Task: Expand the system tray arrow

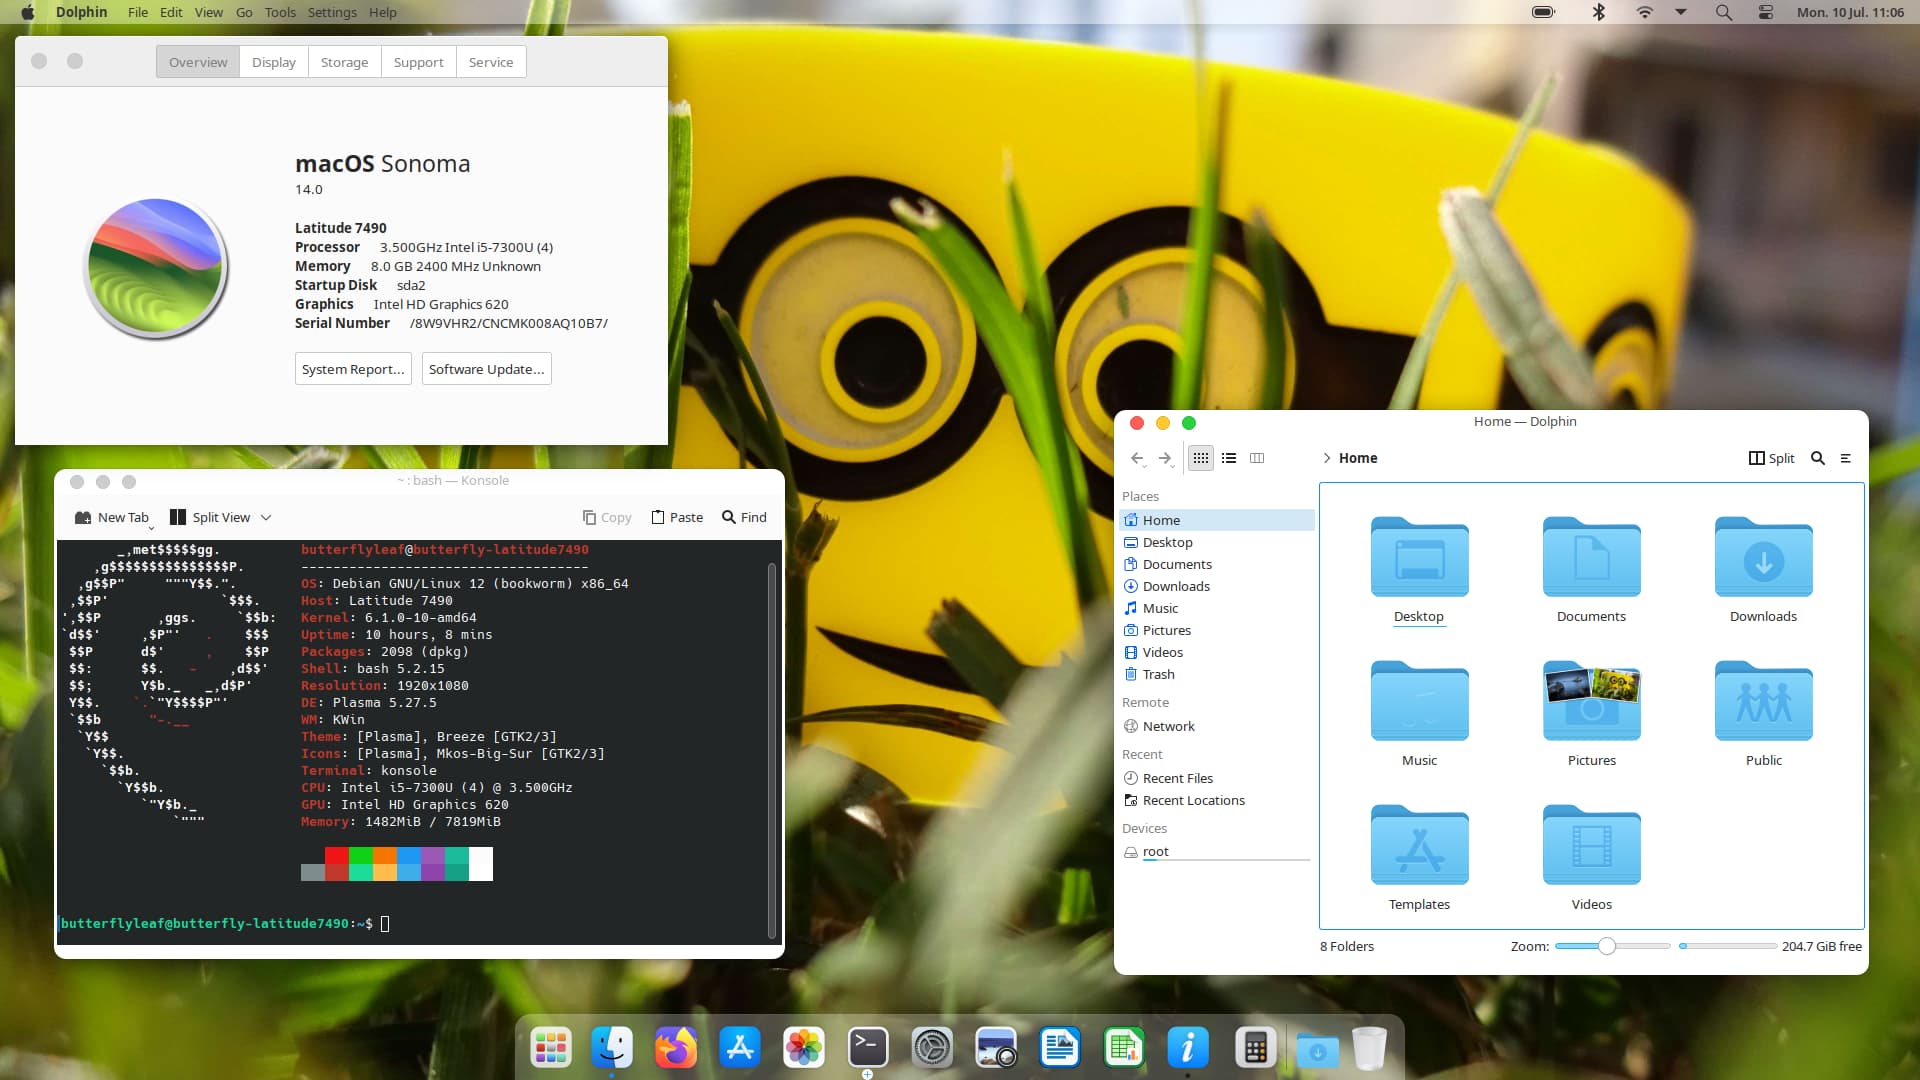Action: click(x=1681, y=12)
